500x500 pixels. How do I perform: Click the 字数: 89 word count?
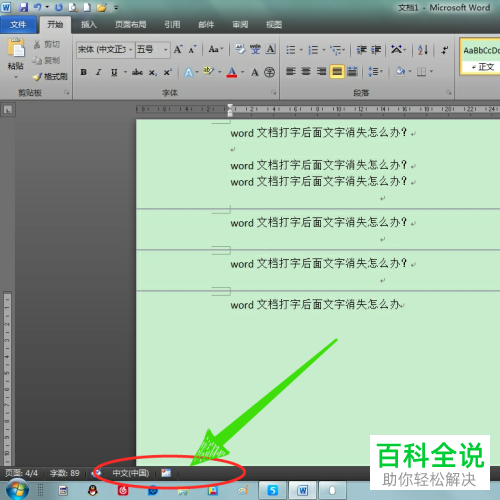point(65,473)
